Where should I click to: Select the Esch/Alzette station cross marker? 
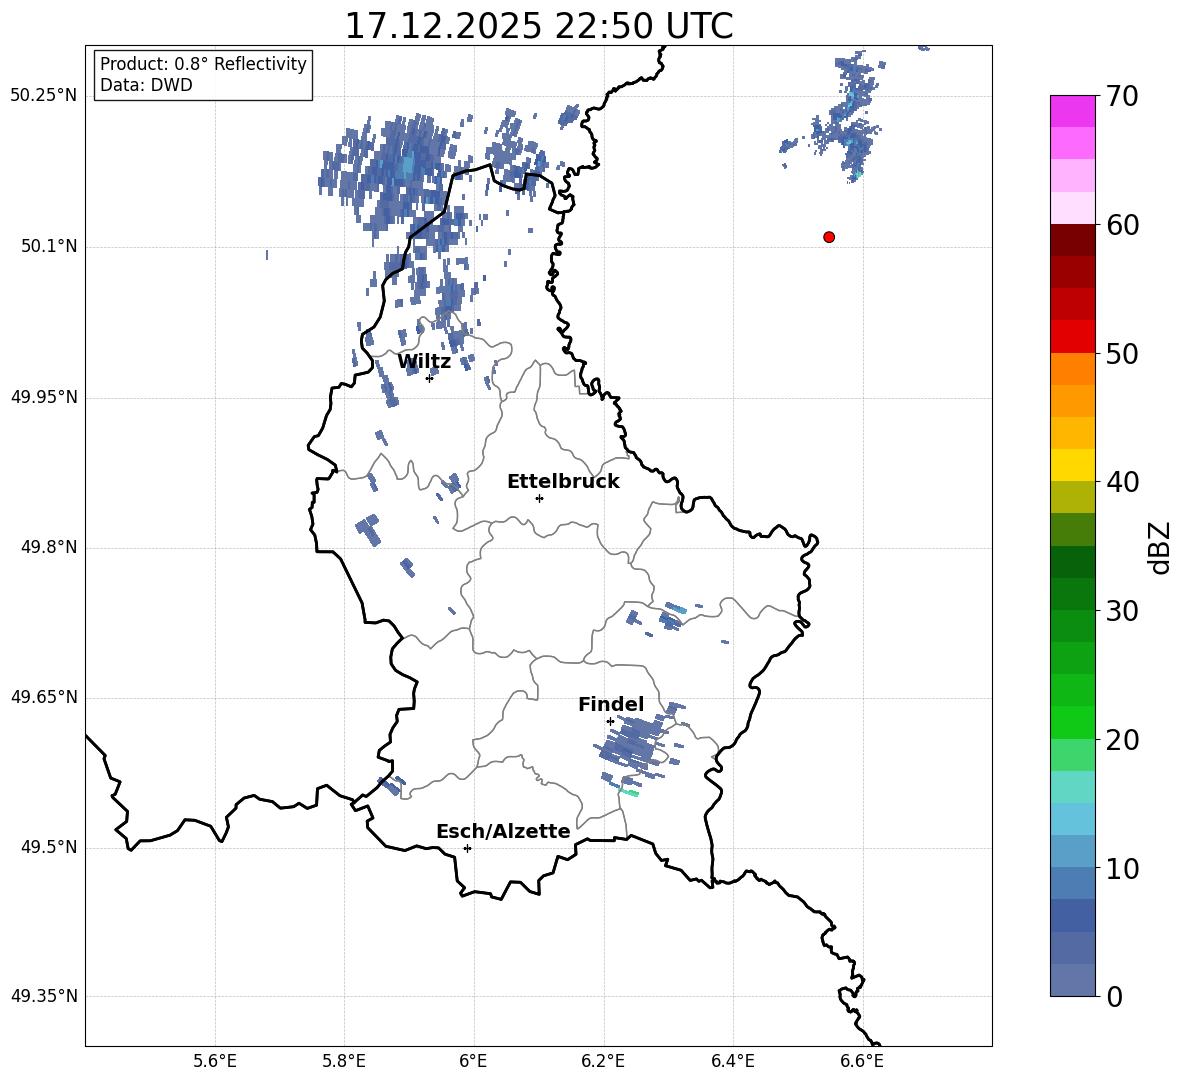coord(467,848)
